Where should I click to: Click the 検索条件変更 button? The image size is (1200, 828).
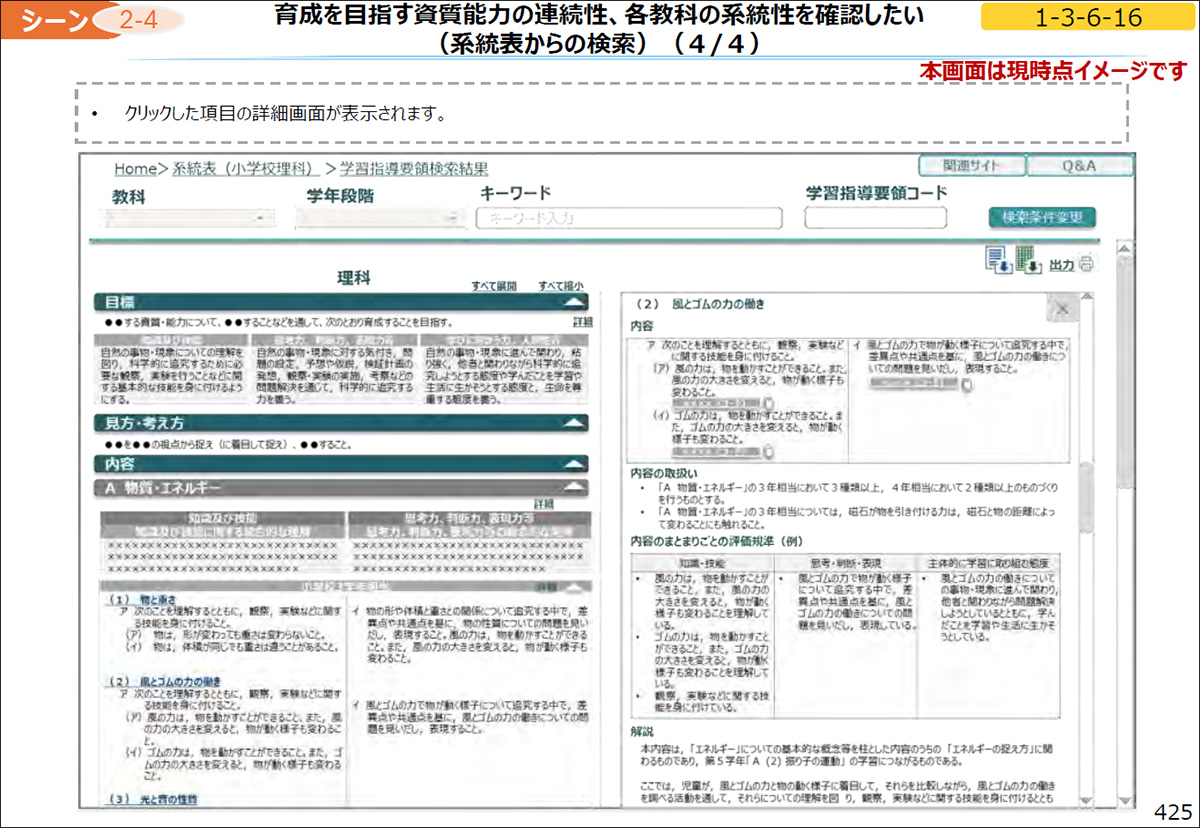pos(1042,217)
